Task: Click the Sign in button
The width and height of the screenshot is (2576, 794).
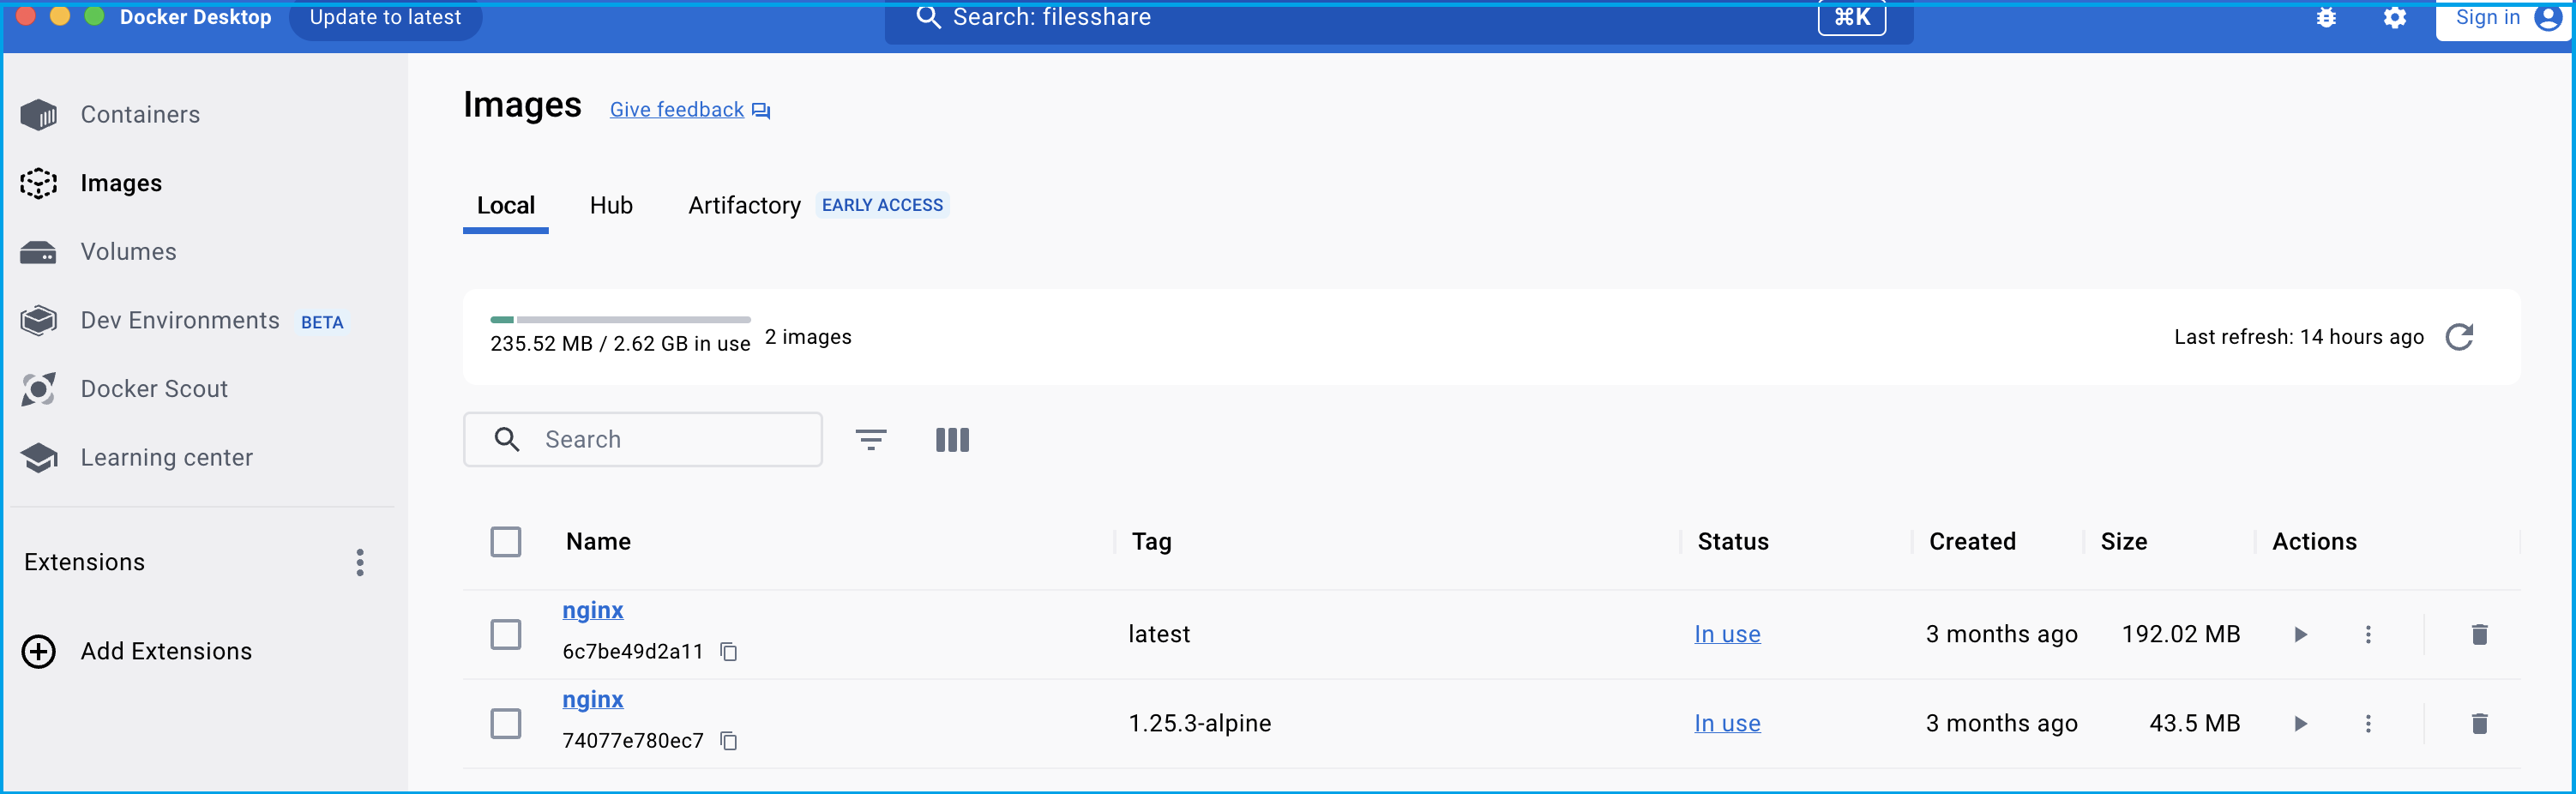Action: coord(2503,17)
